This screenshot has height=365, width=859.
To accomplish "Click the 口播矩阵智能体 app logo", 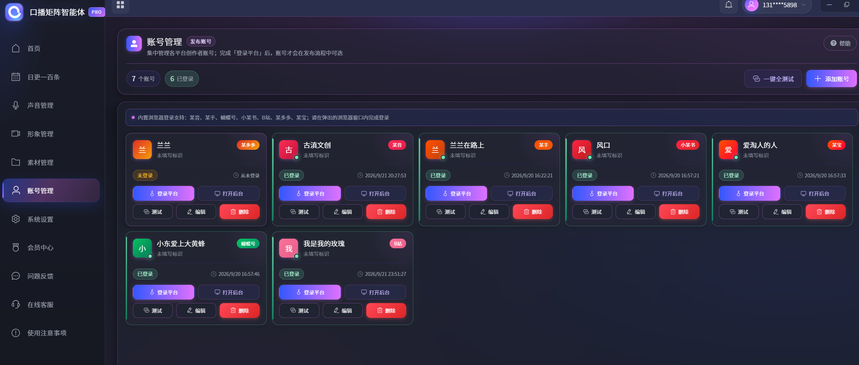I will tap(14, 12).
